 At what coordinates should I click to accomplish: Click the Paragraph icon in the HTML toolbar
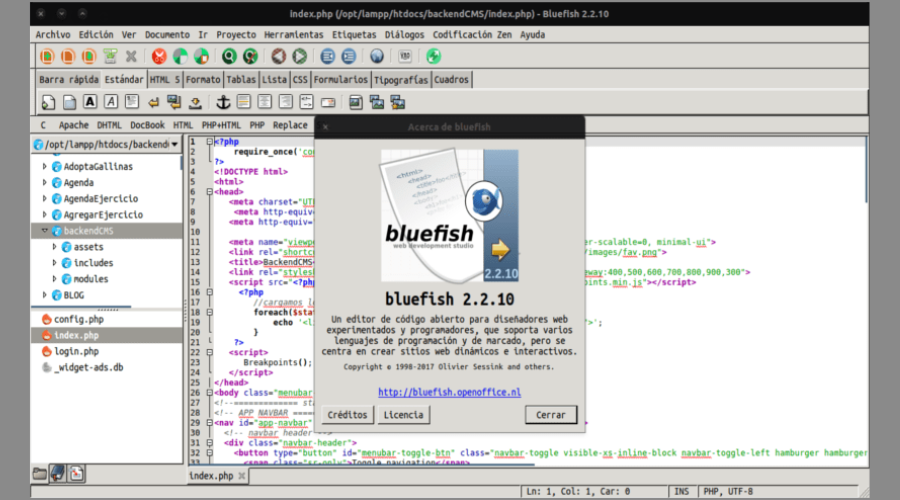pyautogui.click(x=131, y=102)
